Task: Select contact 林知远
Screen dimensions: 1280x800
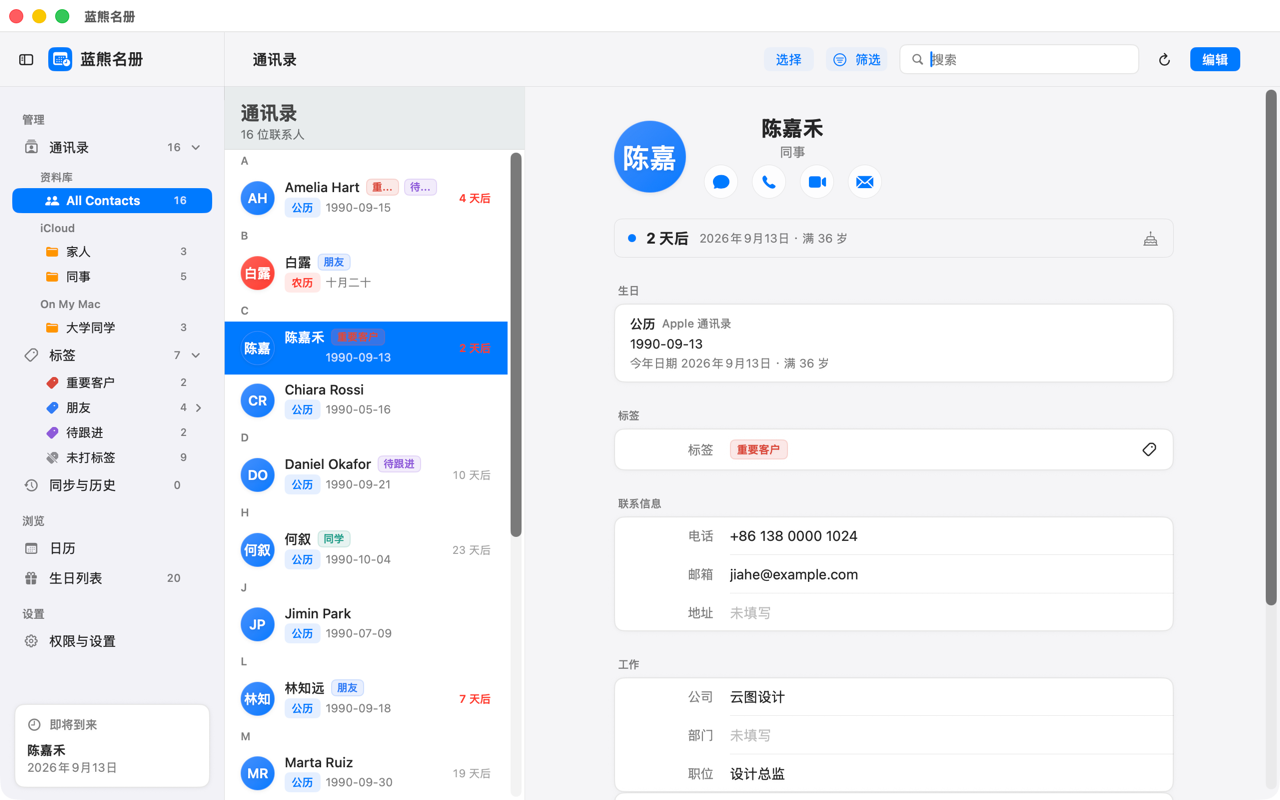Action: pos(366,698)
